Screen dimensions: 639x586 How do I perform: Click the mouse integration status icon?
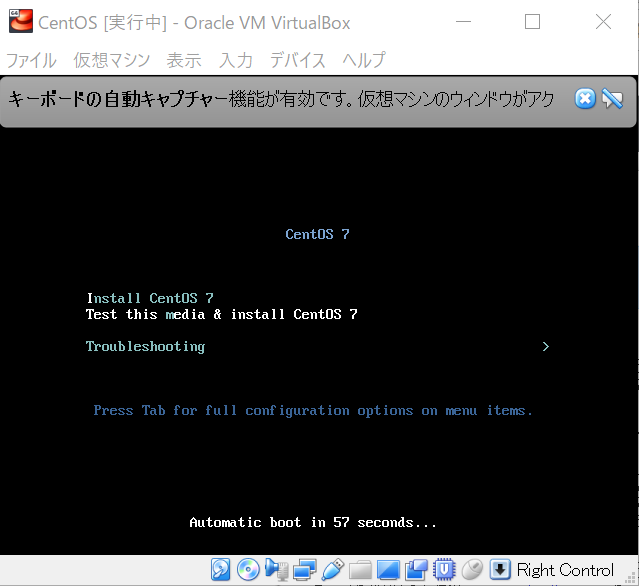472,569
